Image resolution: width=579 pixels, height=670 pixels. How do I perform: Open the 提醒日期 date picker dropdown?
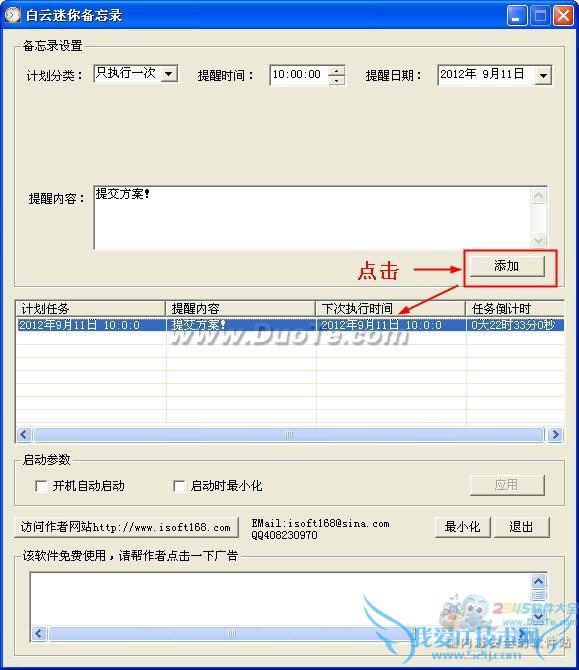(543, 76)
